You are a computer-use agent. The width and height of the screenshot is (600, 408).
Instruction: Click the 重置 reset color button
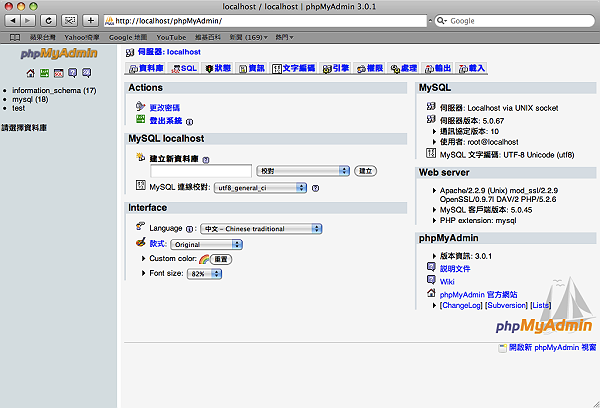point(221,259)
